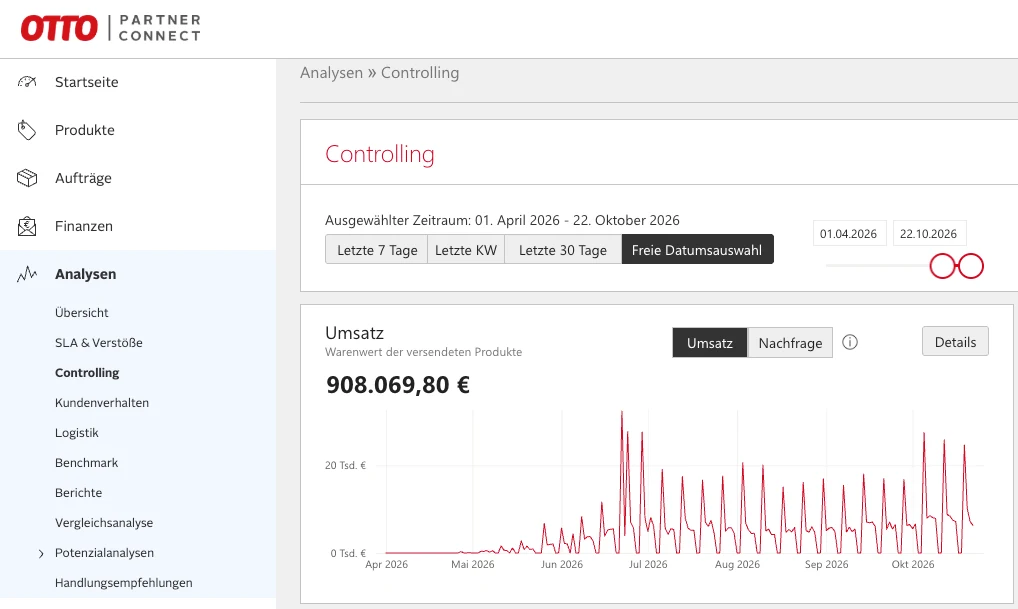1018x609 pixels.
Task: Click the Analysen breadcrumb link
Action: pyautogui.click(x=331, y=73)
